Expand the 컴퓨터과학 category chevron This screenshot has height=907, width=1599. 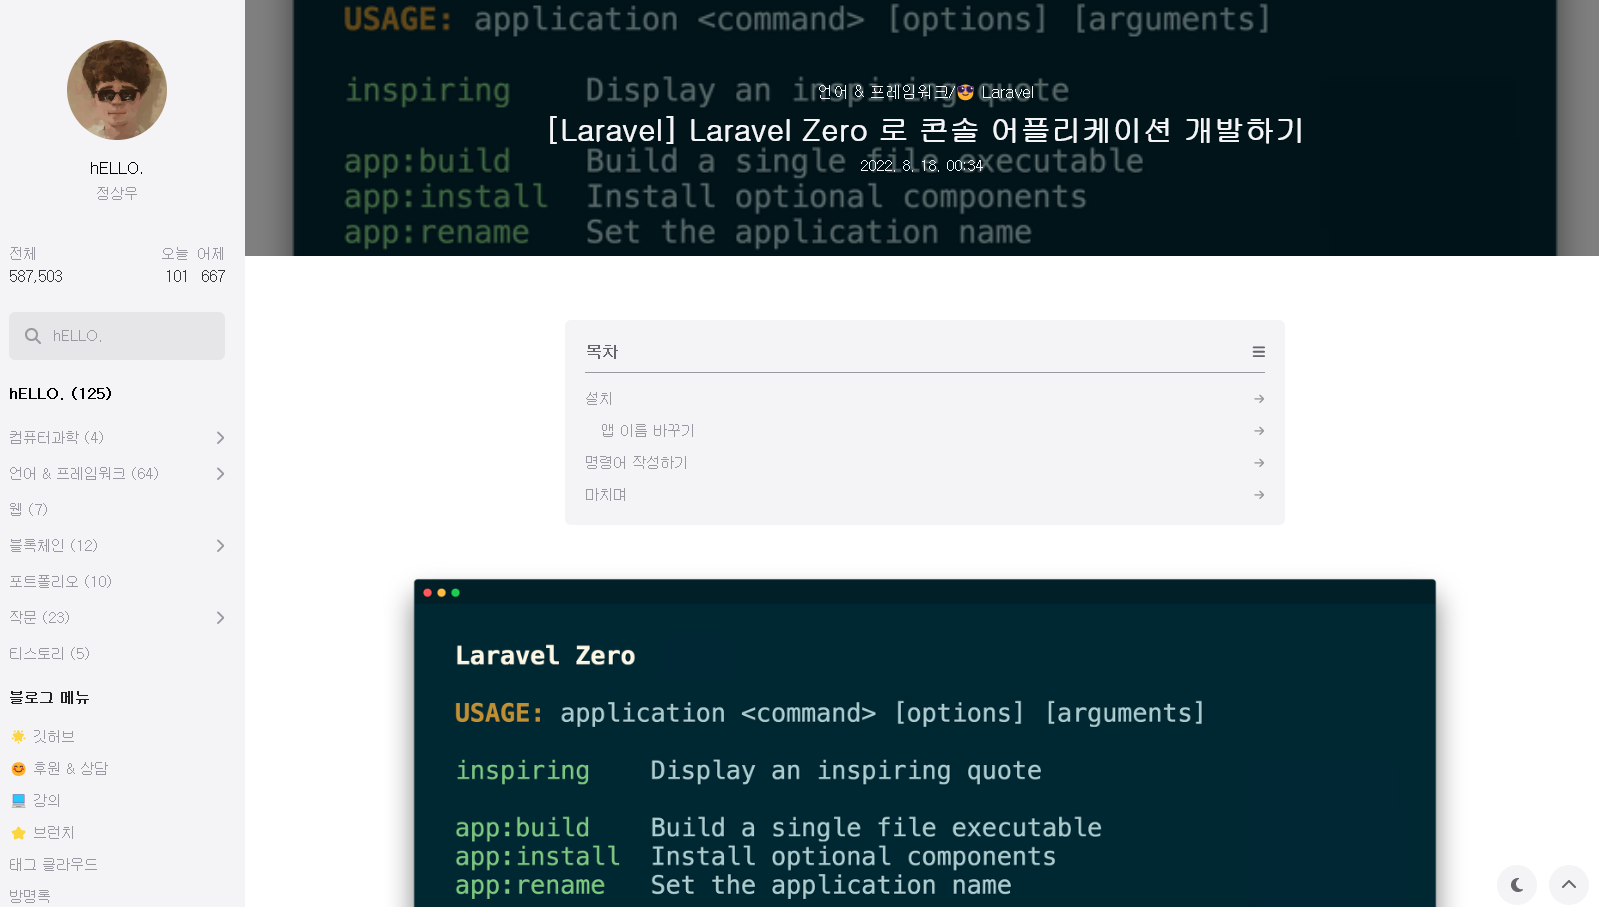220,438
